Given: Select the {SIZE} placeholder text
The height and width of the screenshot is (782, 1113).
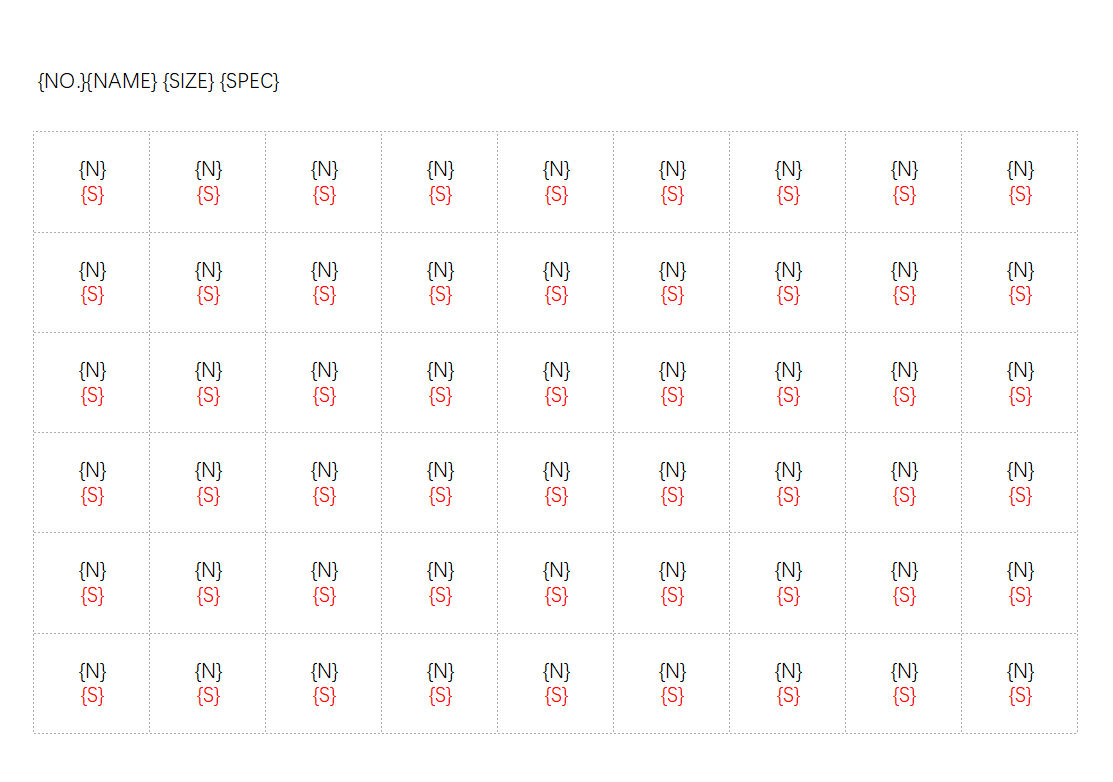Looking at the screenshot, I should pos(188,82).
